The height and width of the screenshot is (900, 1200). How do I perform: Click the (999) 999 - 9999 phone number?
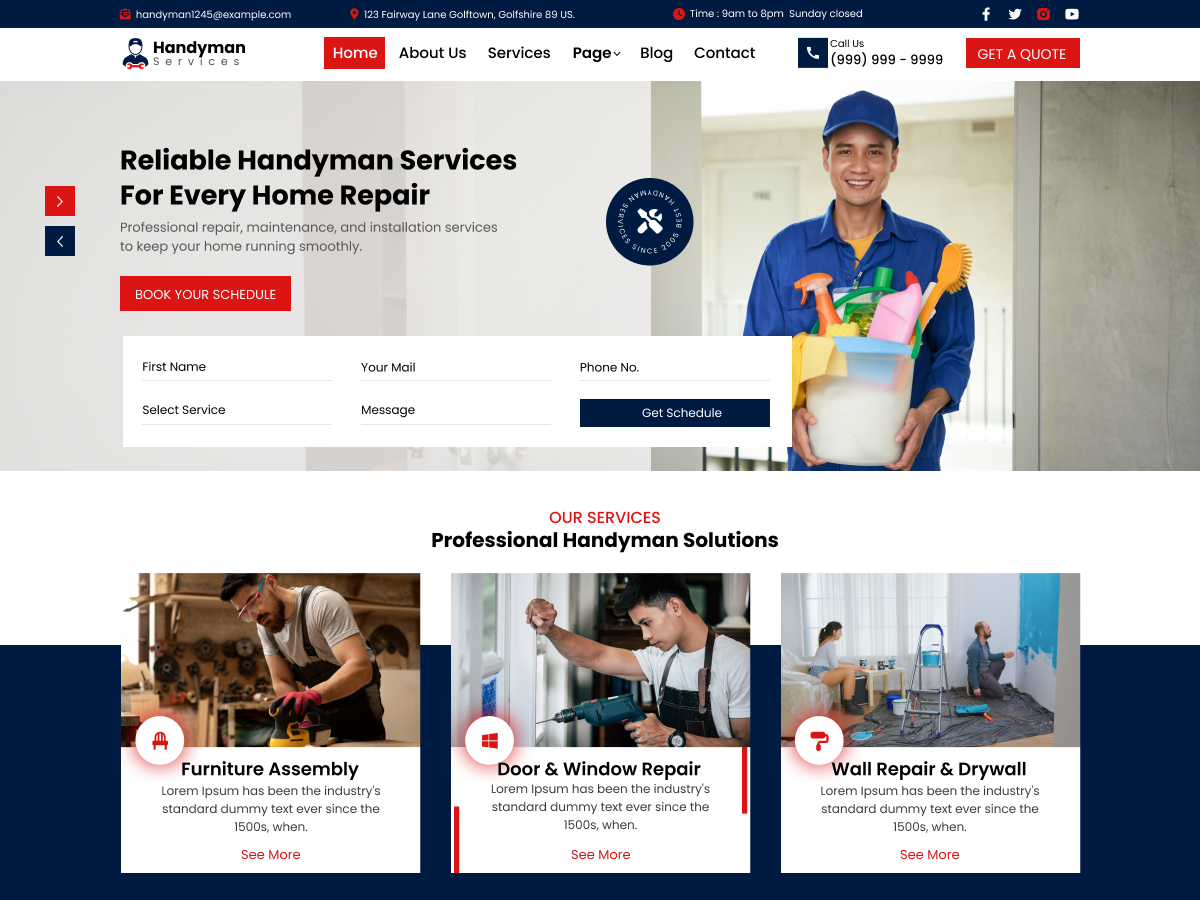click(x=887, y=60)
